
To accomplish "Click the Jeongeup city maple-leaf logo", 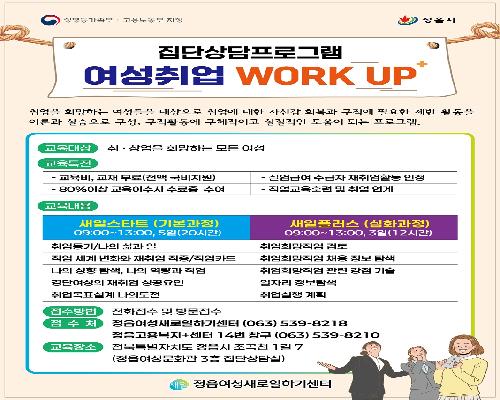I will [x=408, y=20].
